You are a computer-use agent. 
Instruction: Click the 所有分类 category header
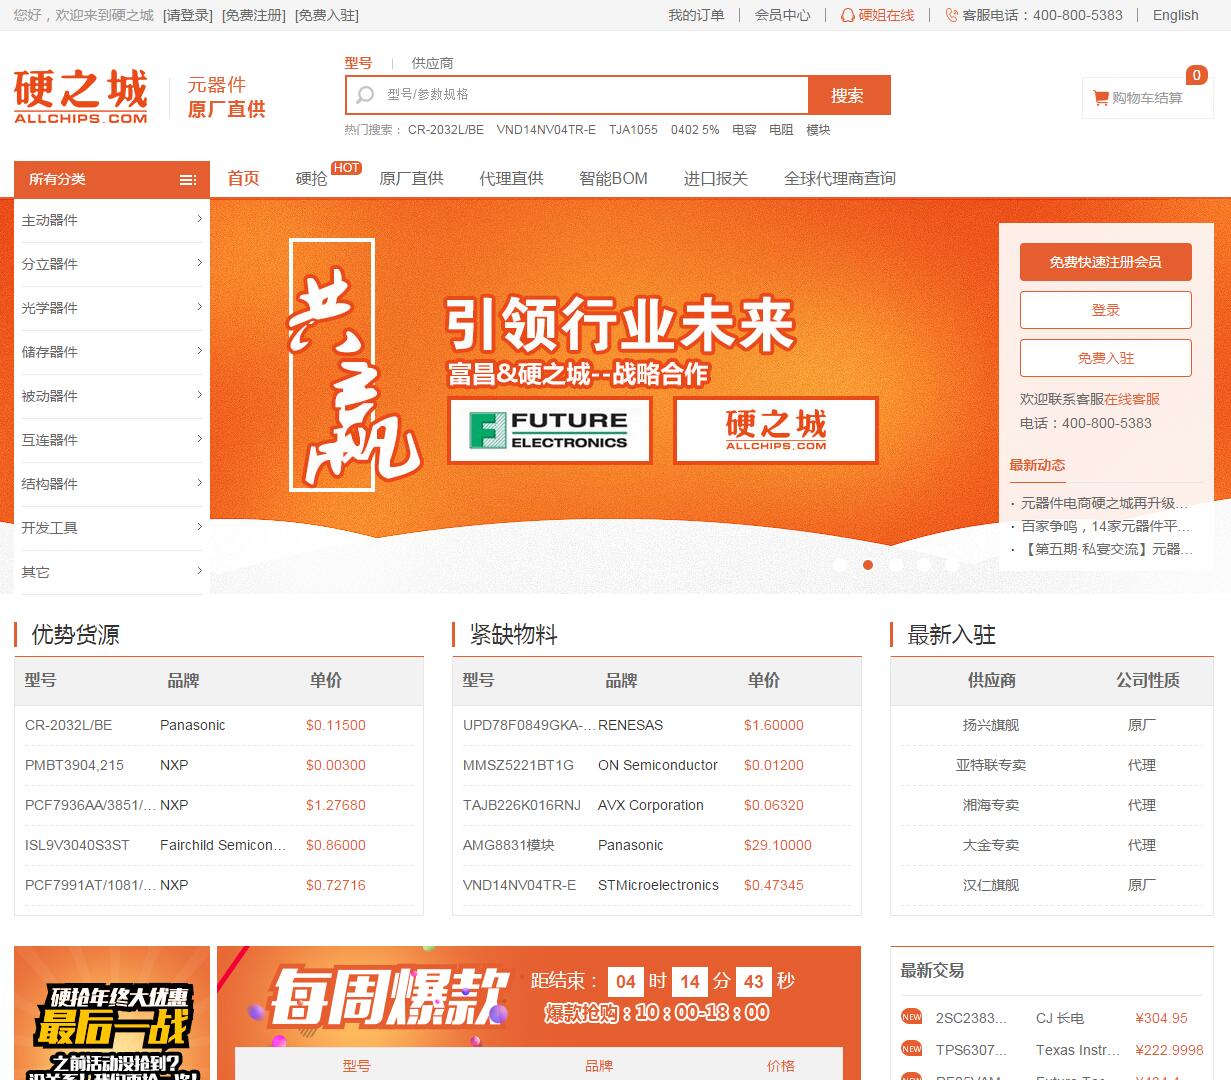click(x=112, y=180)
